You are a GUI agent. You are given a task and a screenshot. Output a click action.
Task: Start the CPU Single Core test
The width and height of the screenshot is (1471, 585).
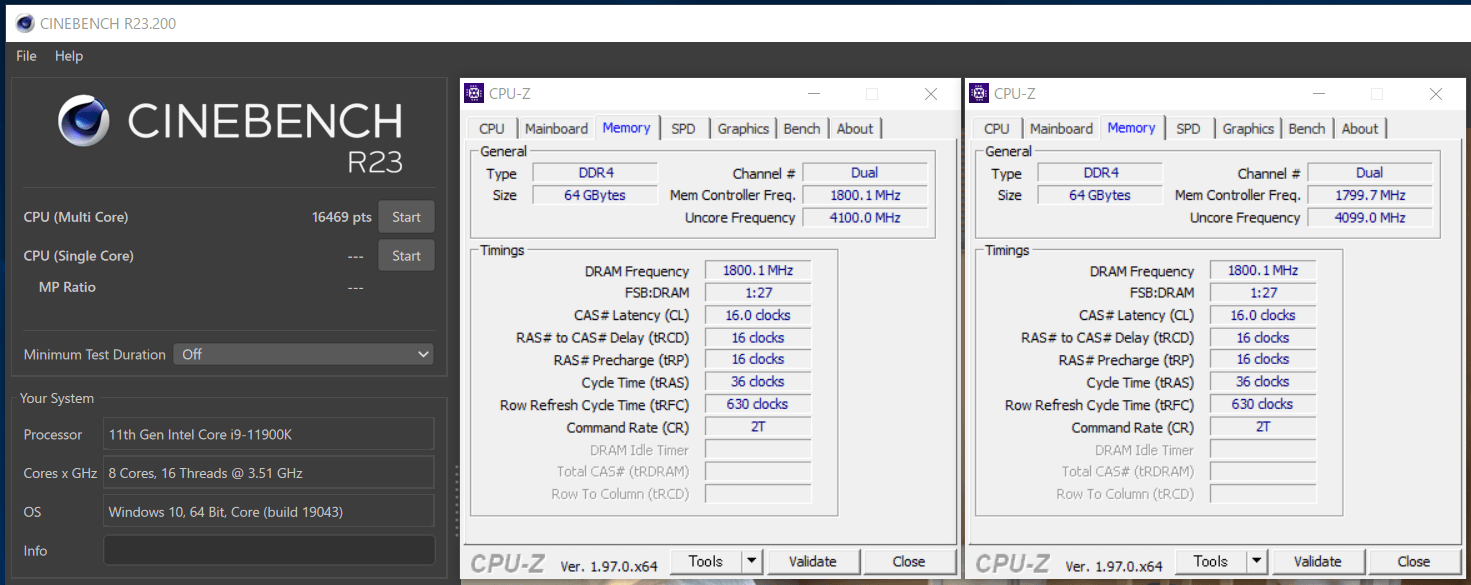(406, 256)
